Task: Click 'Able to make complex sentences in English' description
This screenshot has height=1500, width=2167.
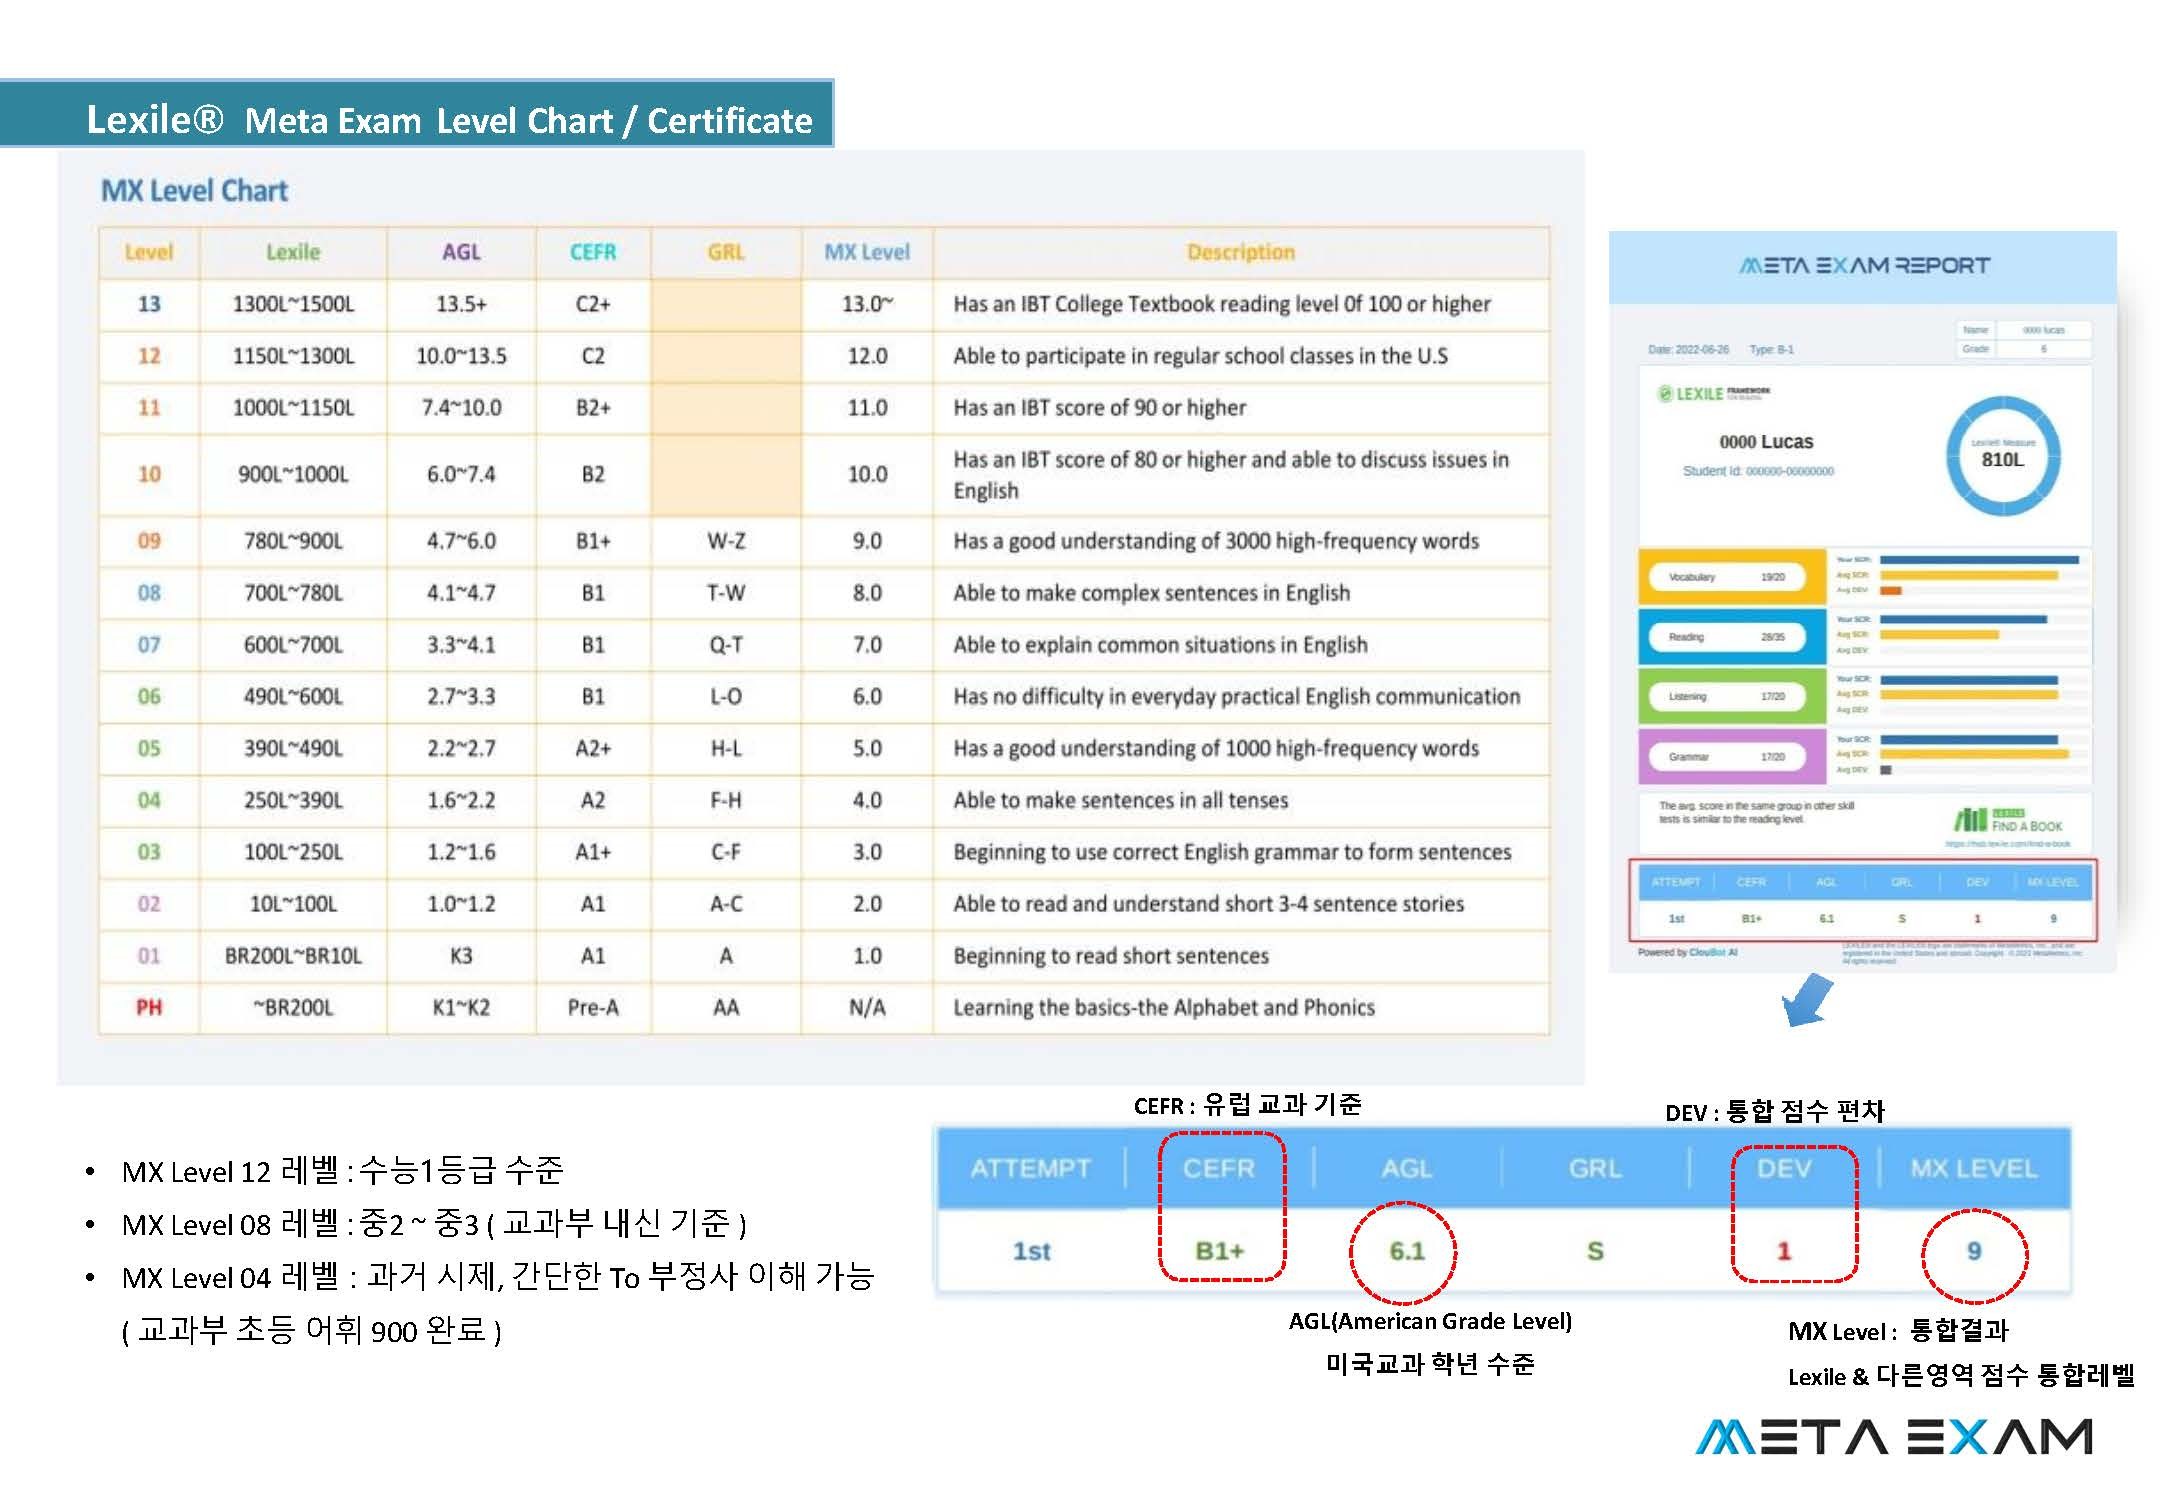Action: tap(1151, 593)
